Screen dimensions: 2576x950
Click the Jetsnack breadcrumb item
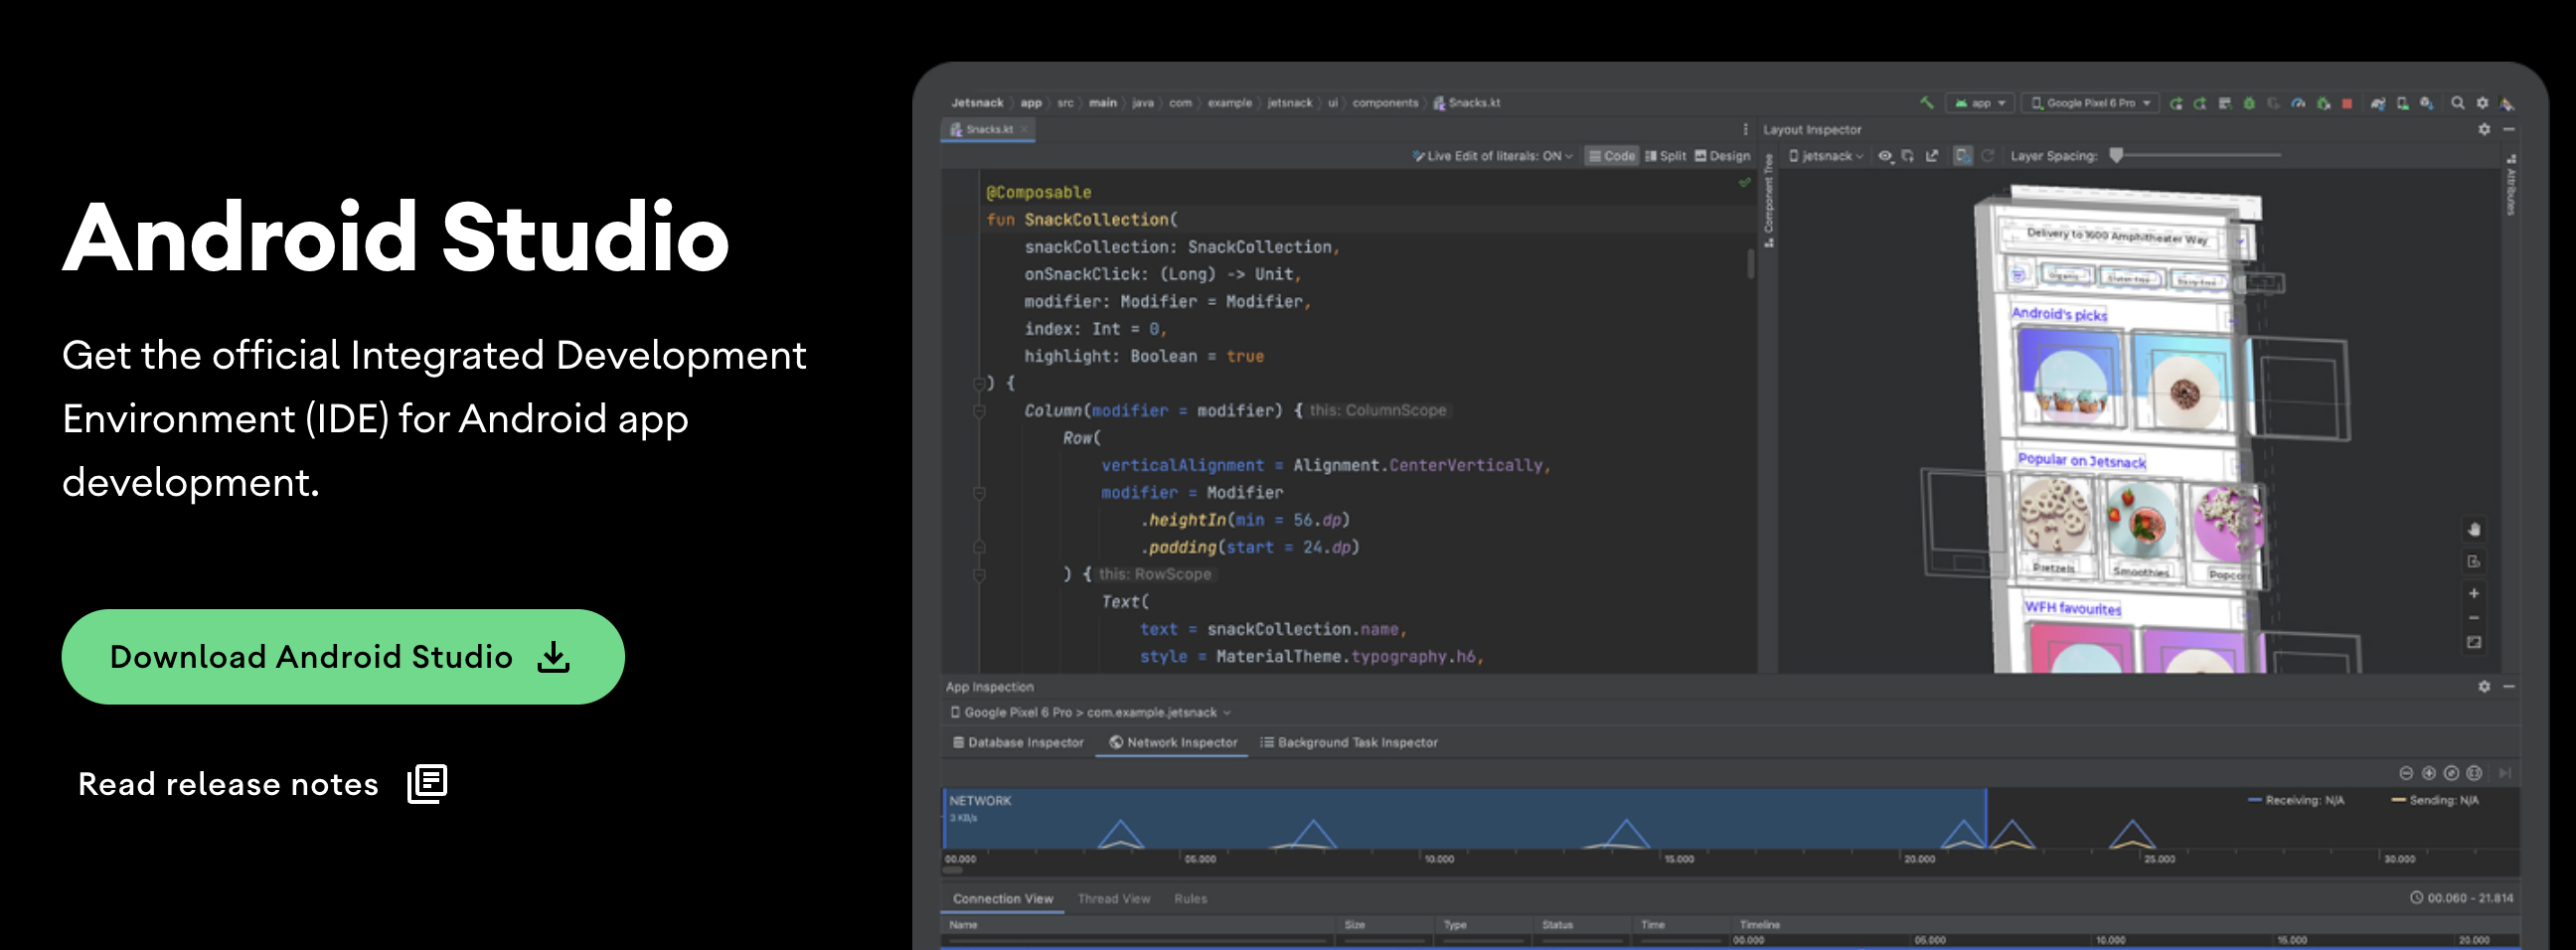977,102
